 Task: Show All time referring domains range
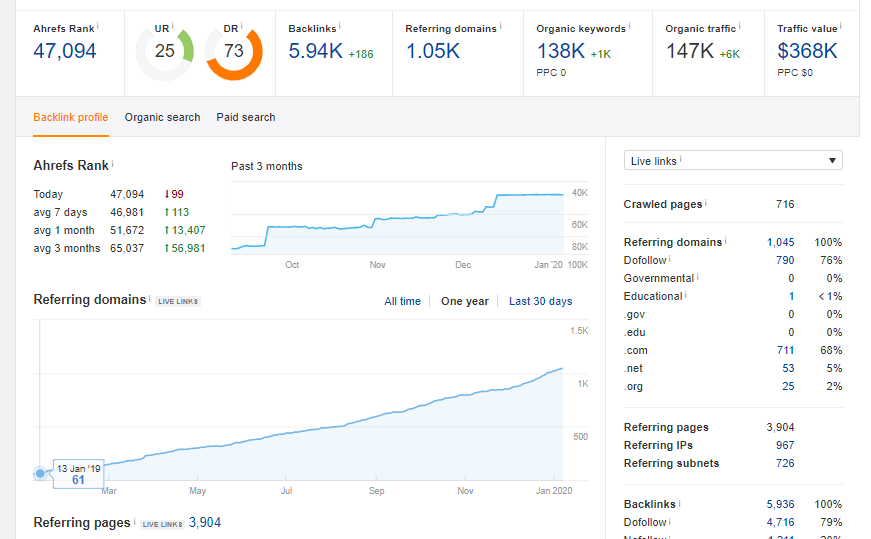tap(402, 301)
